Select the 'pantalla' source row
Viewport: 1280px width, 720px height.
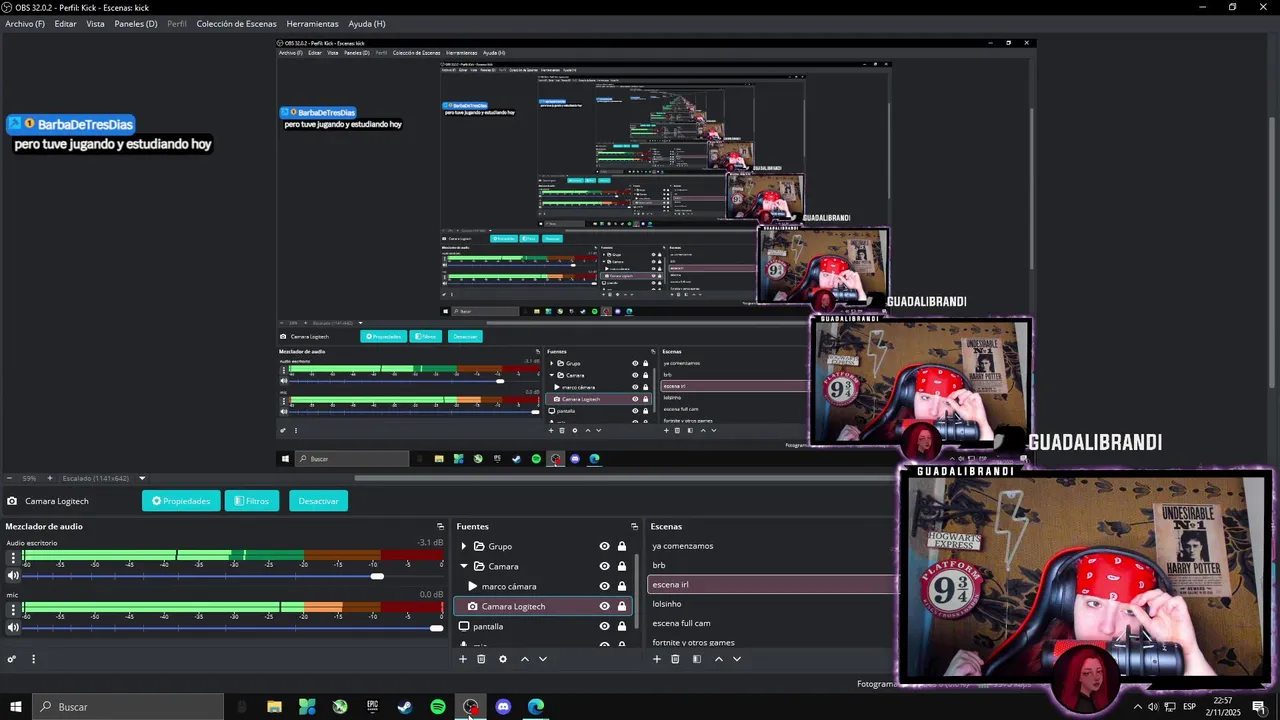[543, 626]
